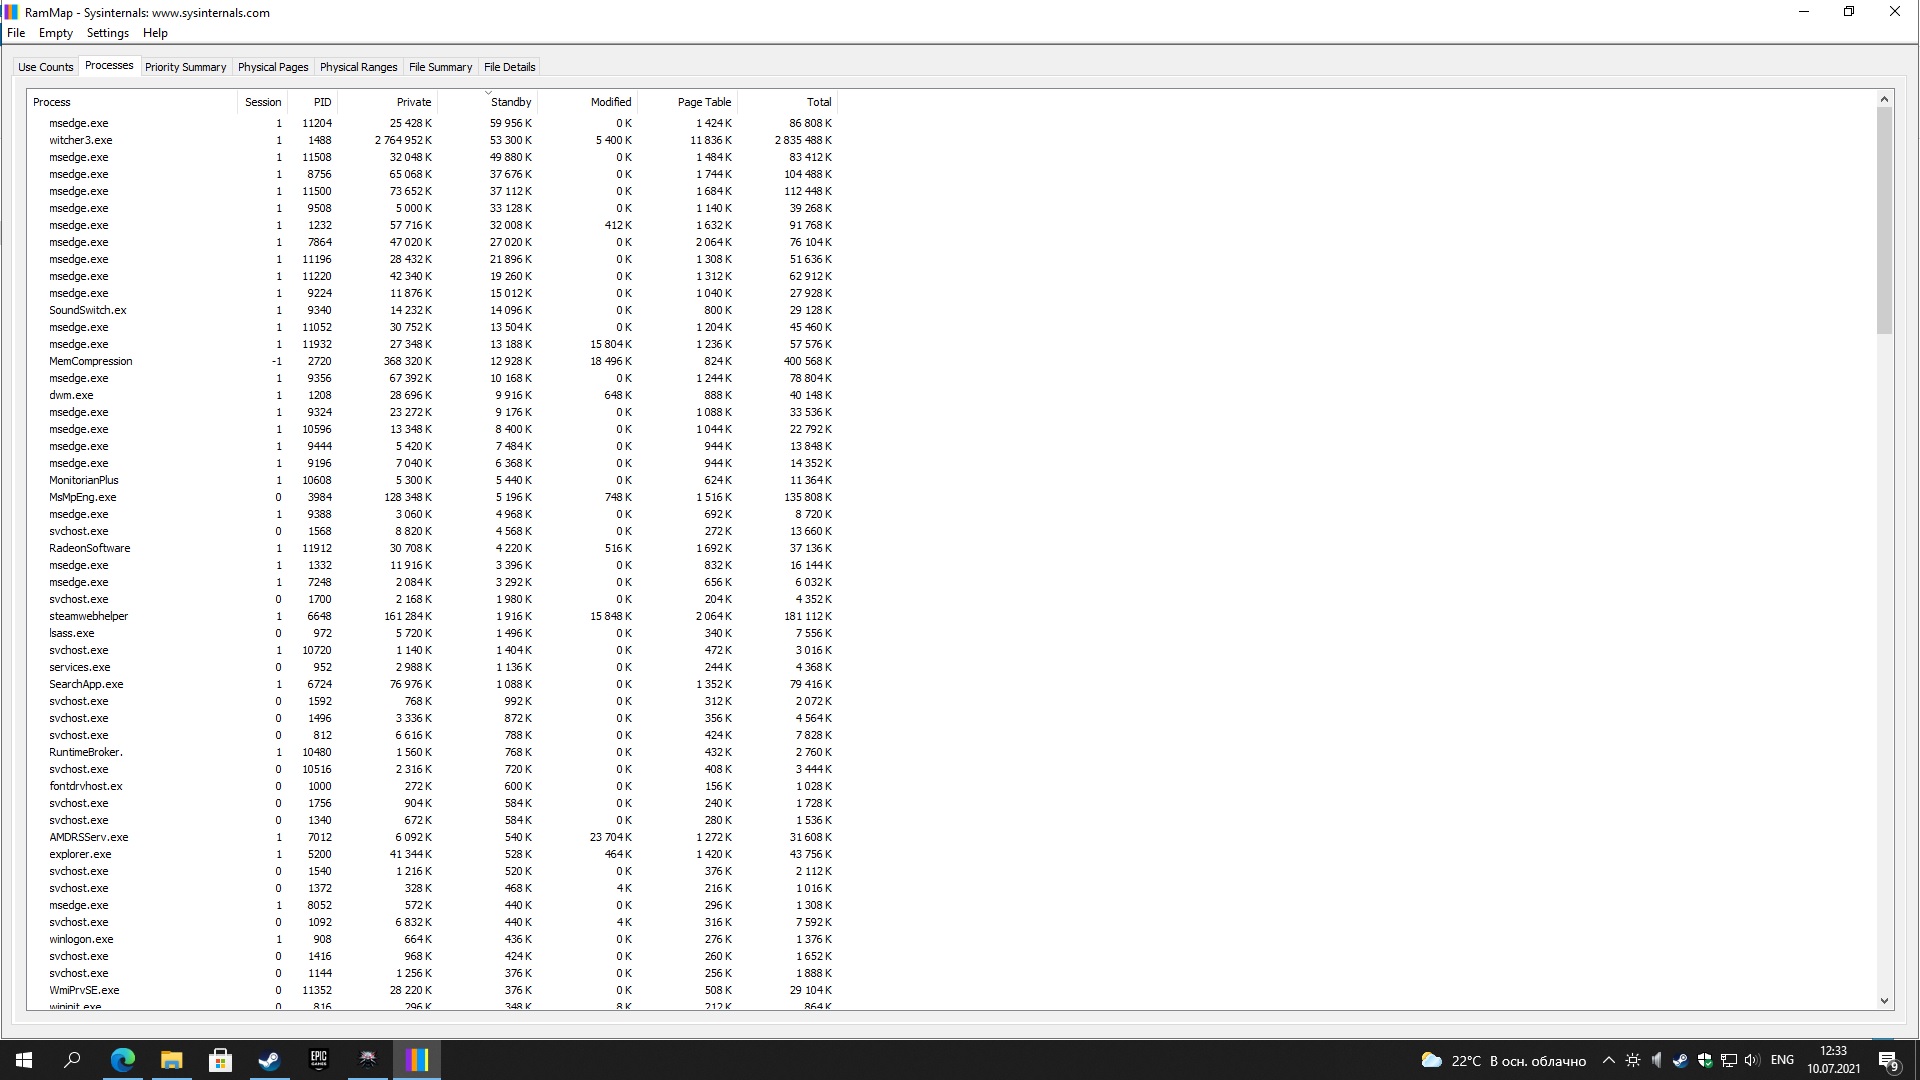Select the WmiPrvSE.exe process row

point(432,990)
